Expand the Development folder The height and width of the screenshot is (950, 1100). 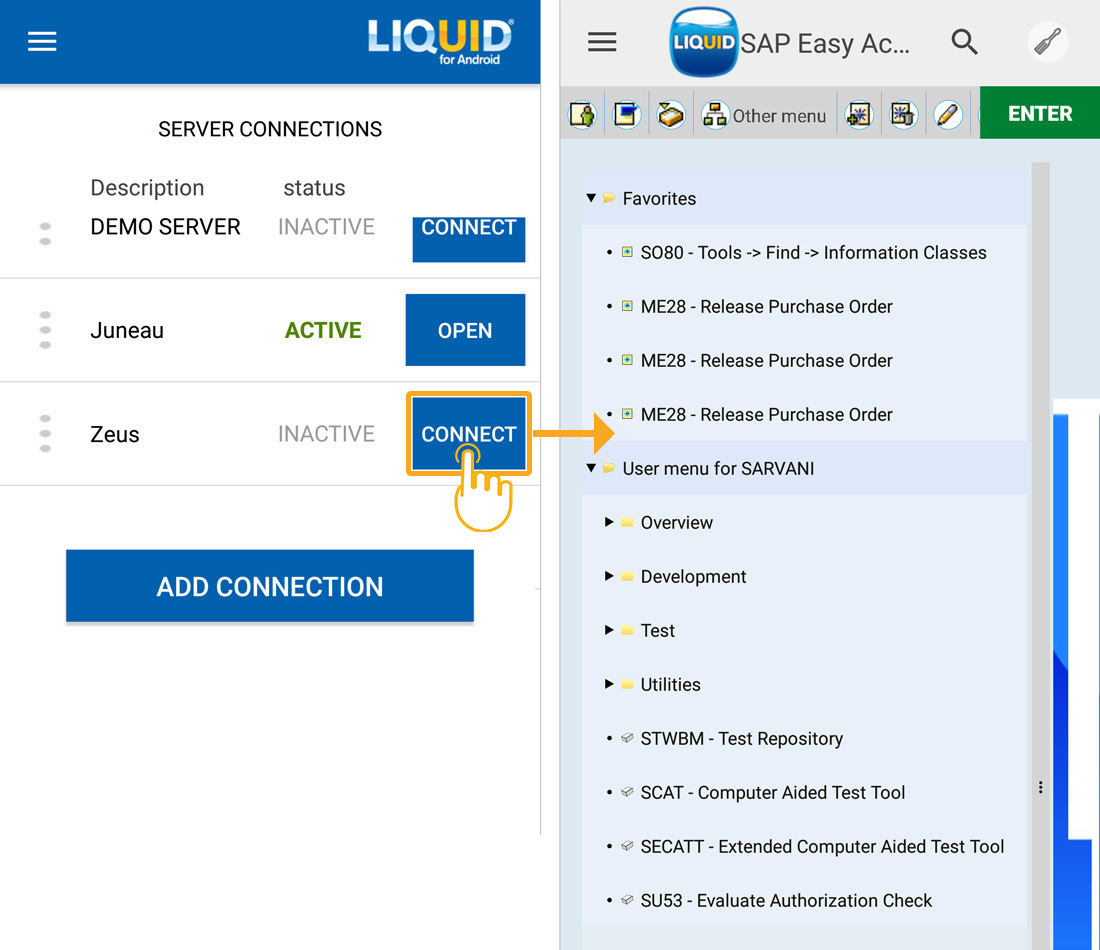pos(609,576)
